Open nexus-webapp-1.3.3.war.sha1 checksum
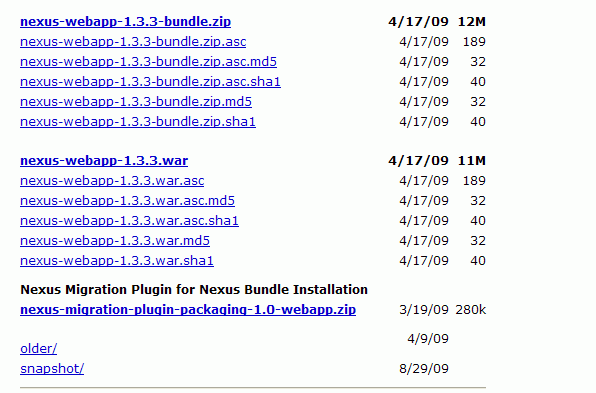Image resolution: width=596 pixels, height=393 pixels. pos(117,261)
